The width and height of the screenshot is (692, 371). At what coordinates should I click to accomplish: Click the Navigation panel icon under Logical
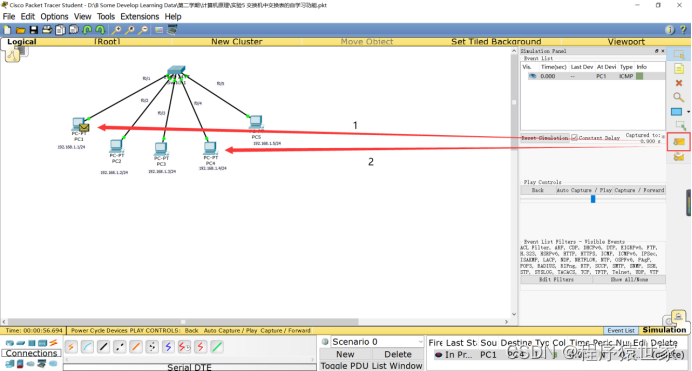click(12, 55)
